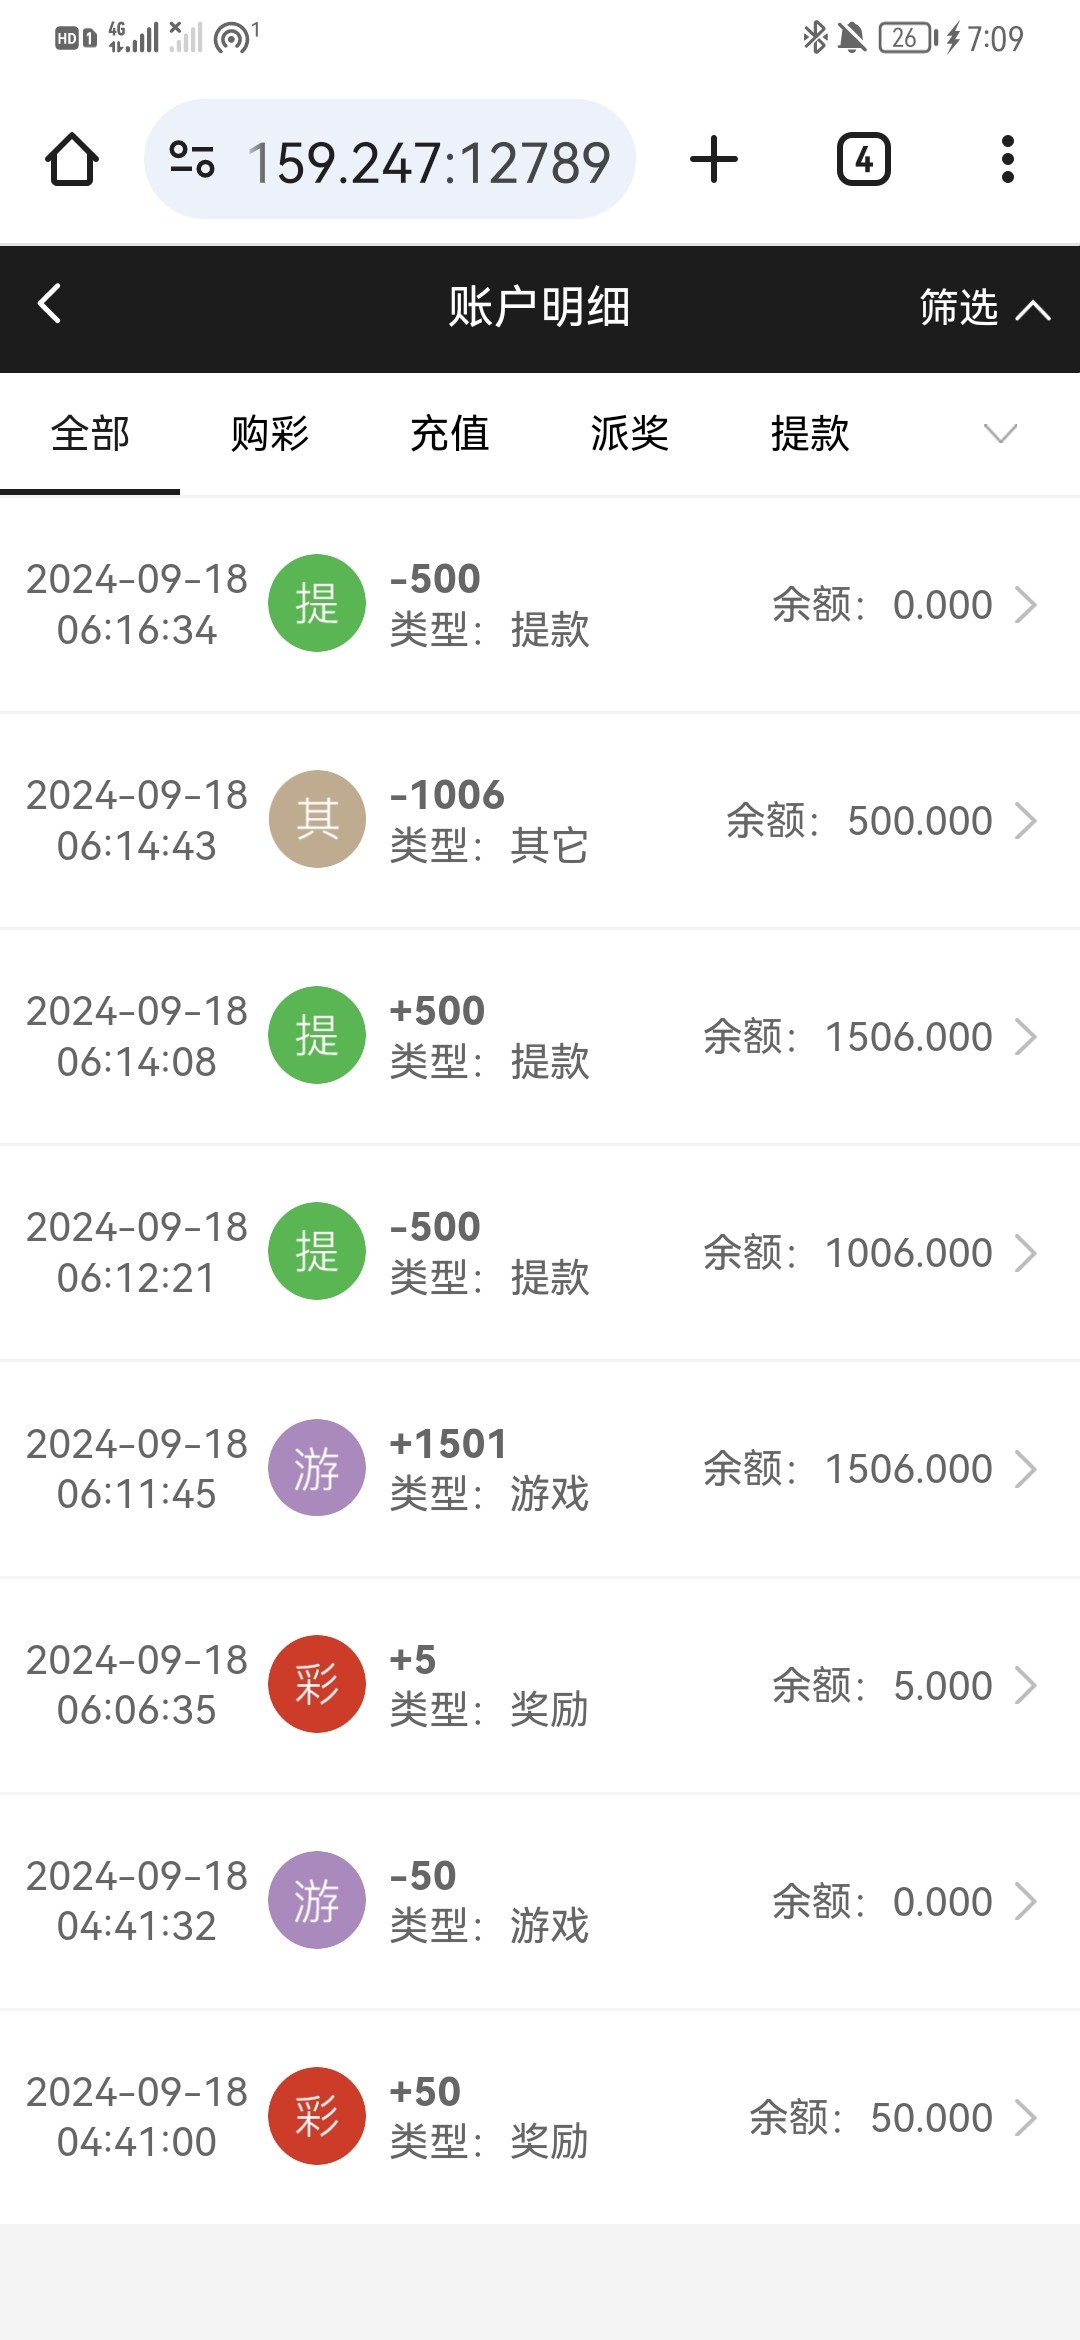Open the +50 奖励 transaction at 04:41:00

click(x=540, y=2117)
